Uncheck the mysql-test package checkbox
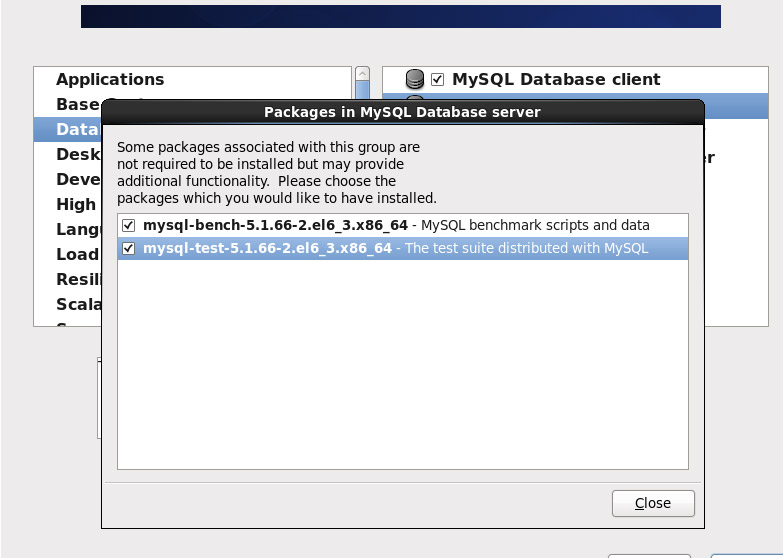Image resolution: width=783 pixels, height=558 pixels. click(129, 248)
